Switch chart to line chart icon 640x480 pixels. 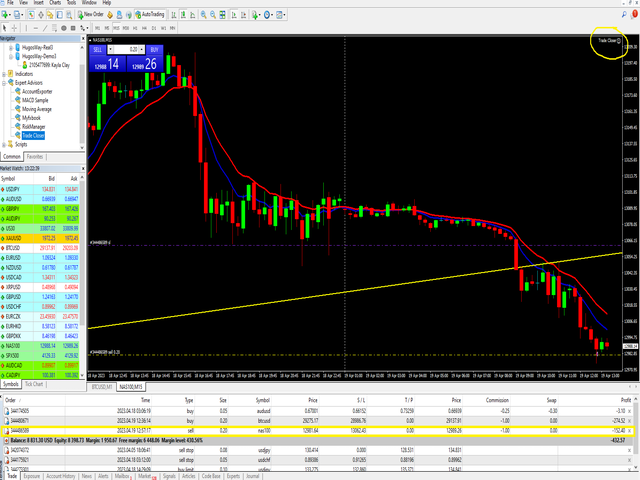pyautogui.click(x=193, y=15)
